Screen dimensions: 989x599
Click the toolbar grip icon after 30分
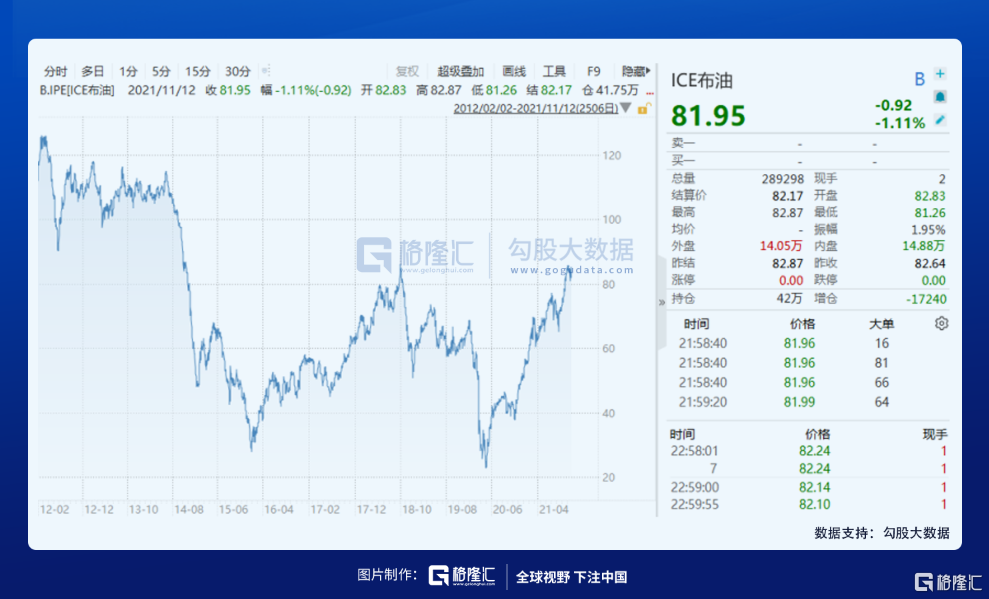(x=266, y=71)
